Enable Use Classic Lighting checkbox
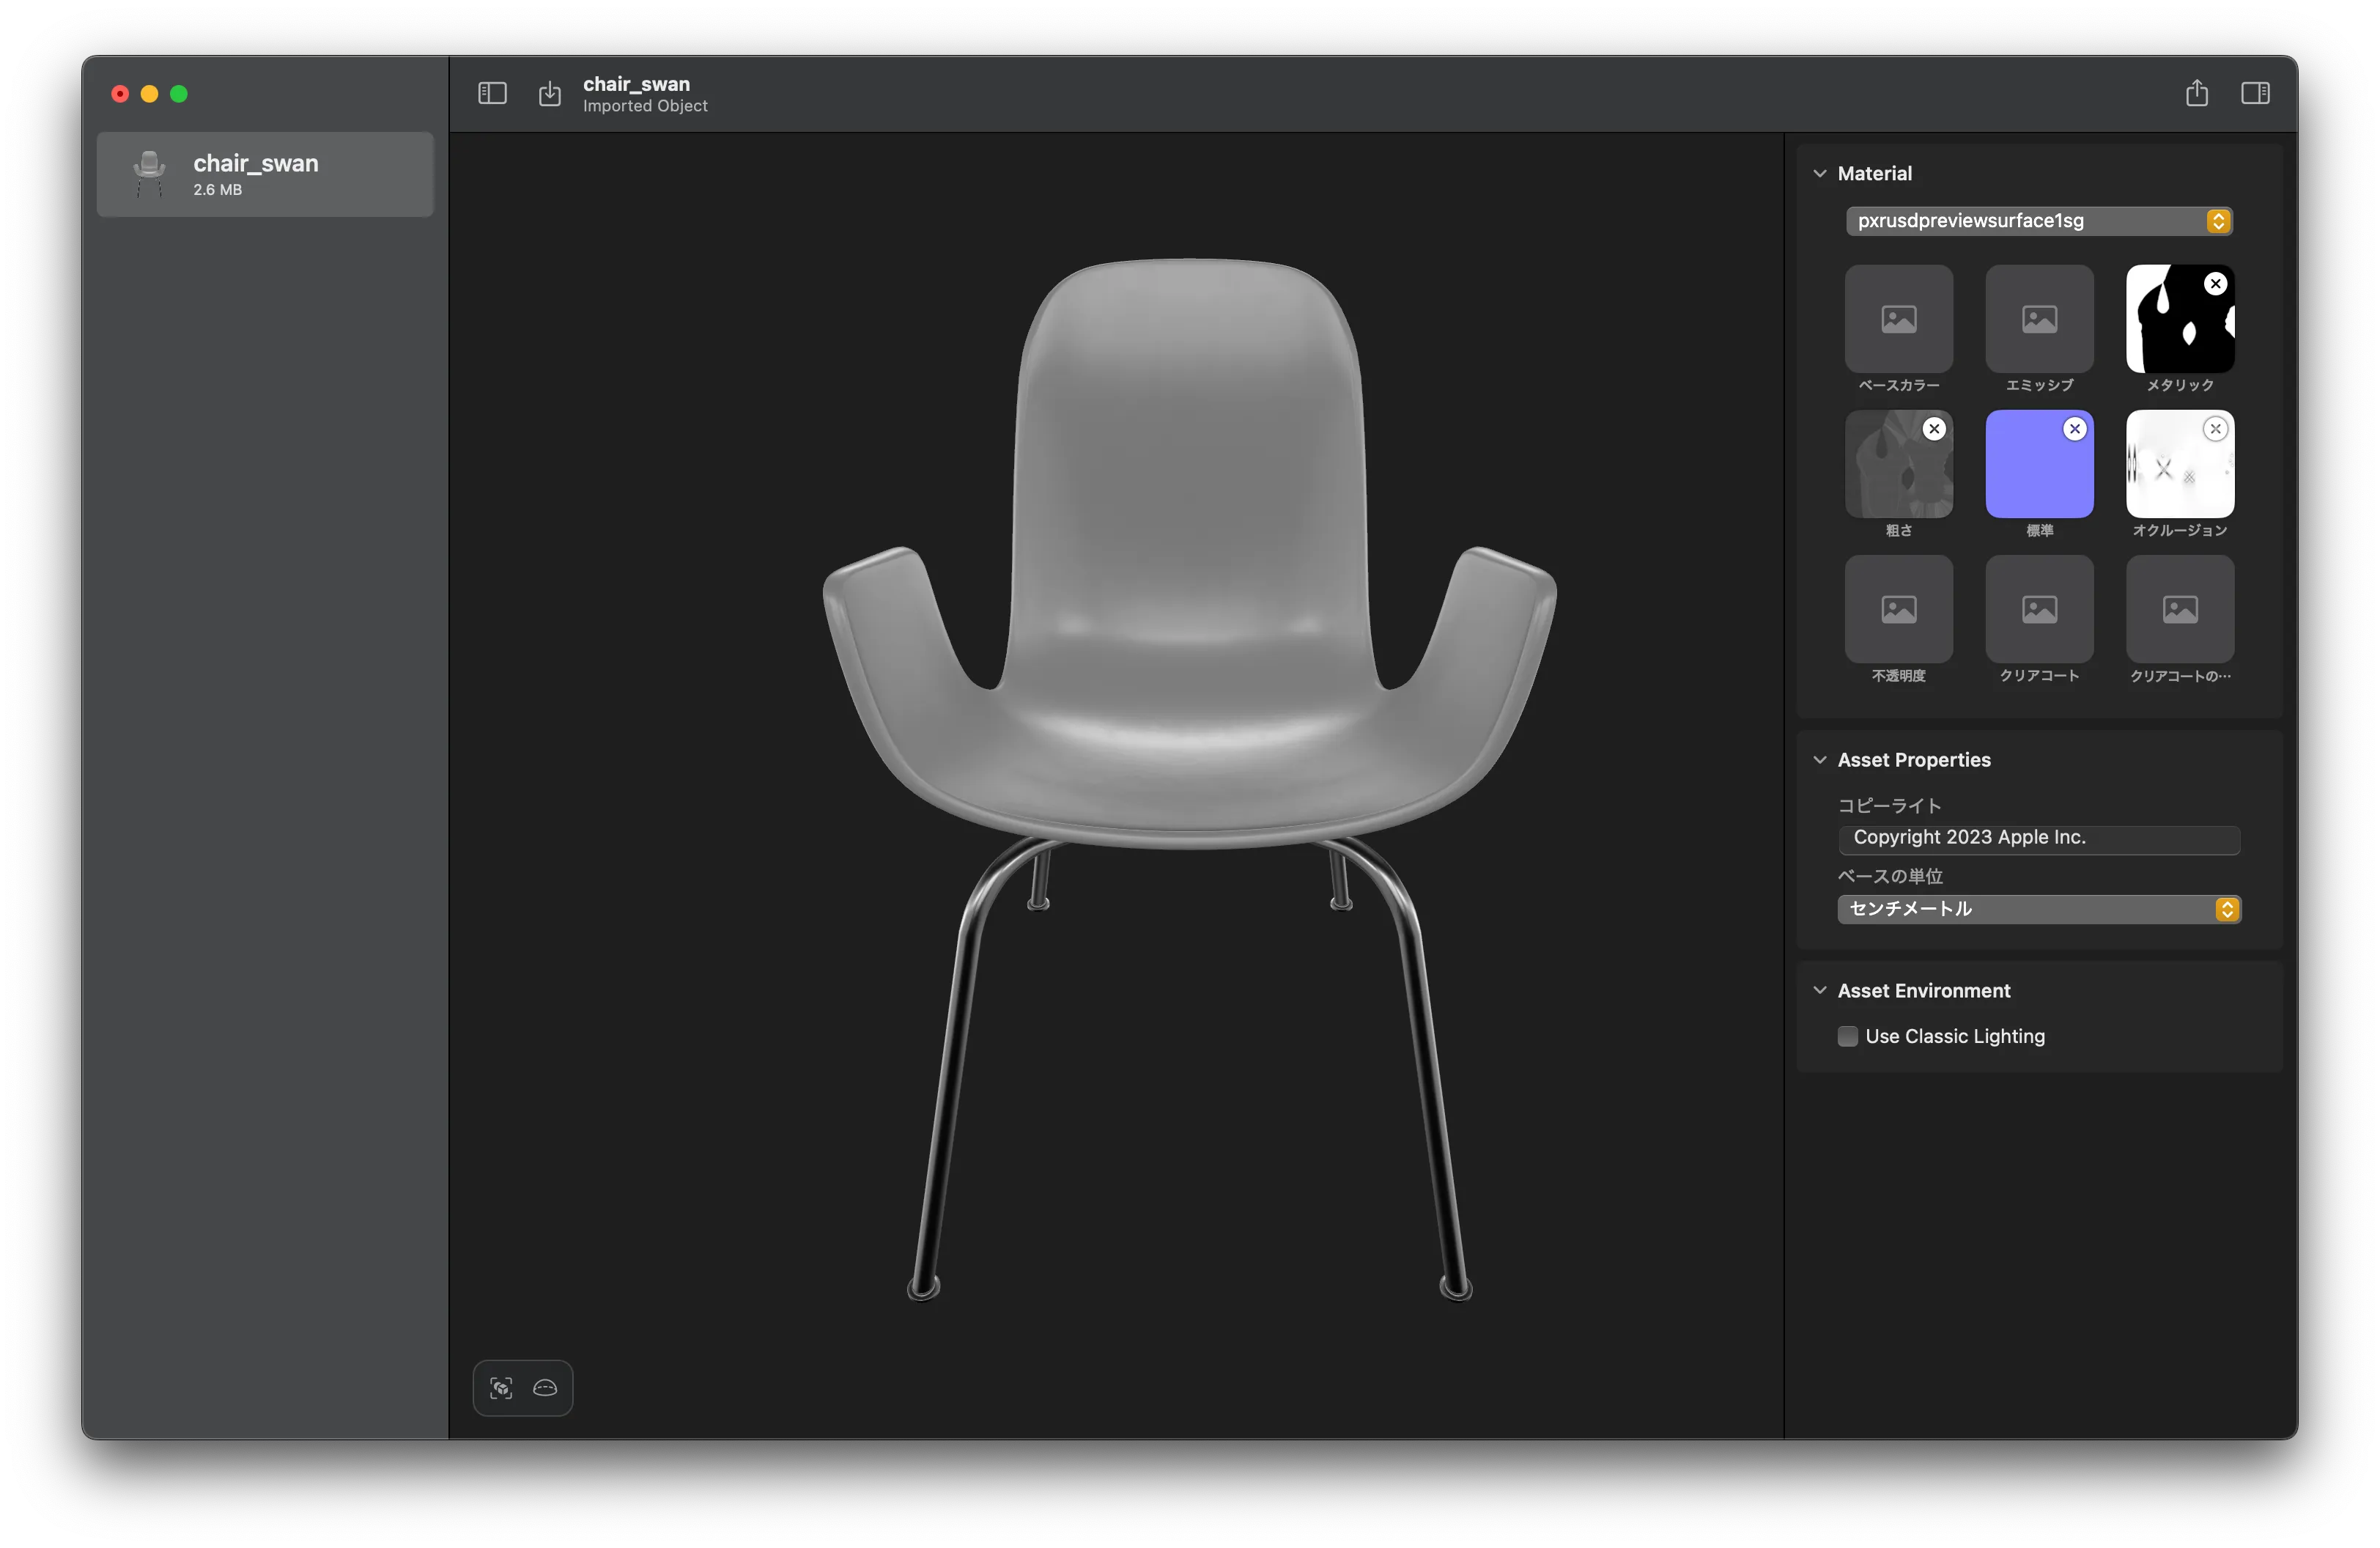 point(1848,1037)
